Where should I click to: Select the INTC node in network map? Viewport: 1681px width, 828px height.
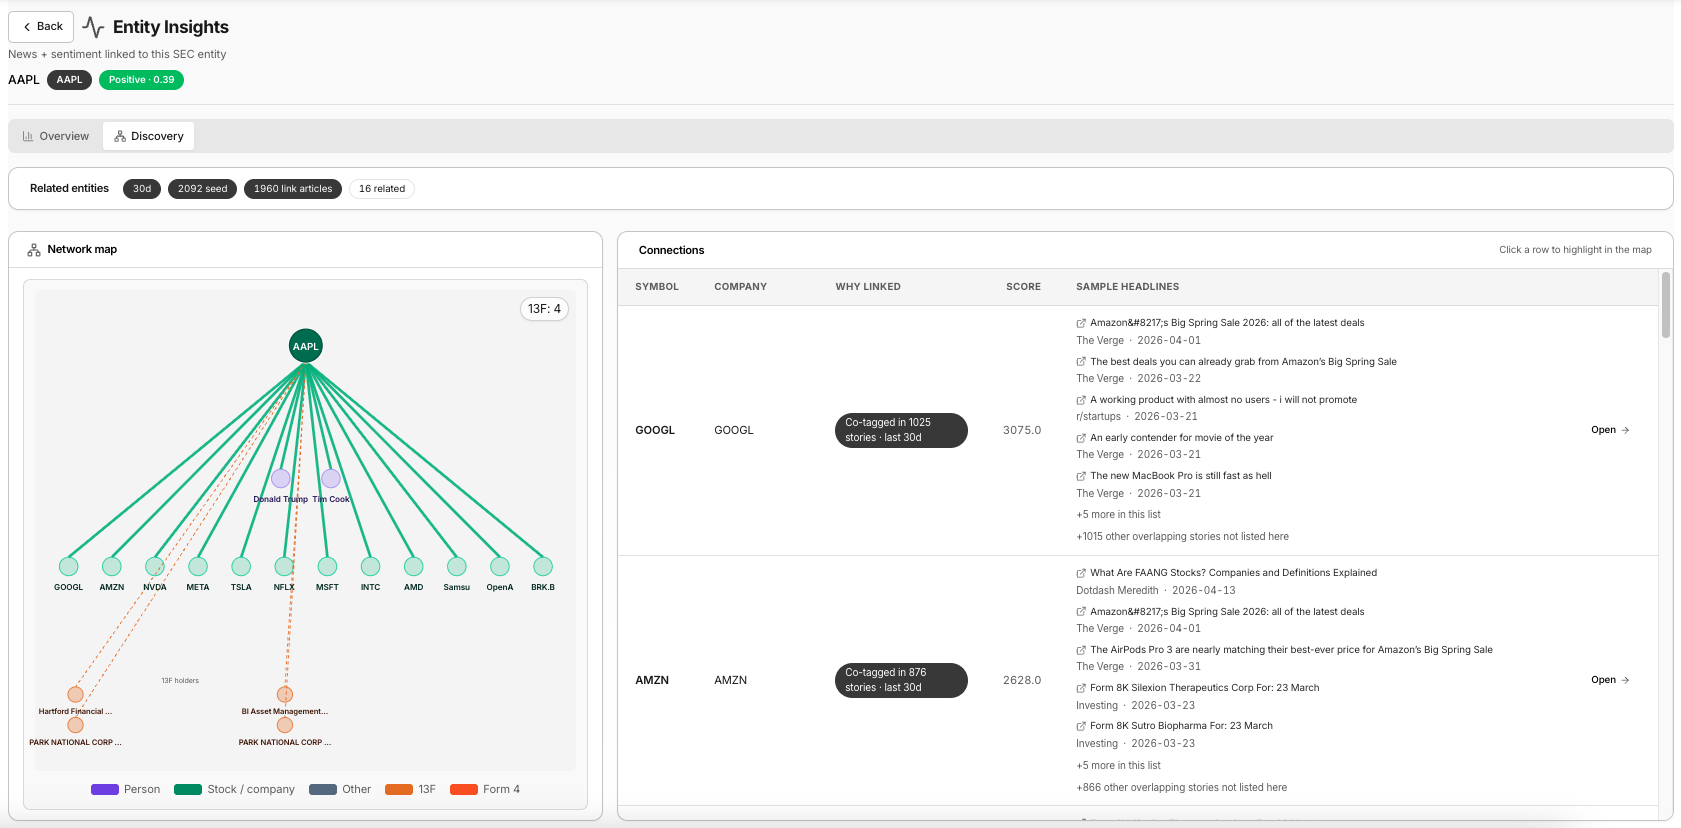click(x=370, y=567)
